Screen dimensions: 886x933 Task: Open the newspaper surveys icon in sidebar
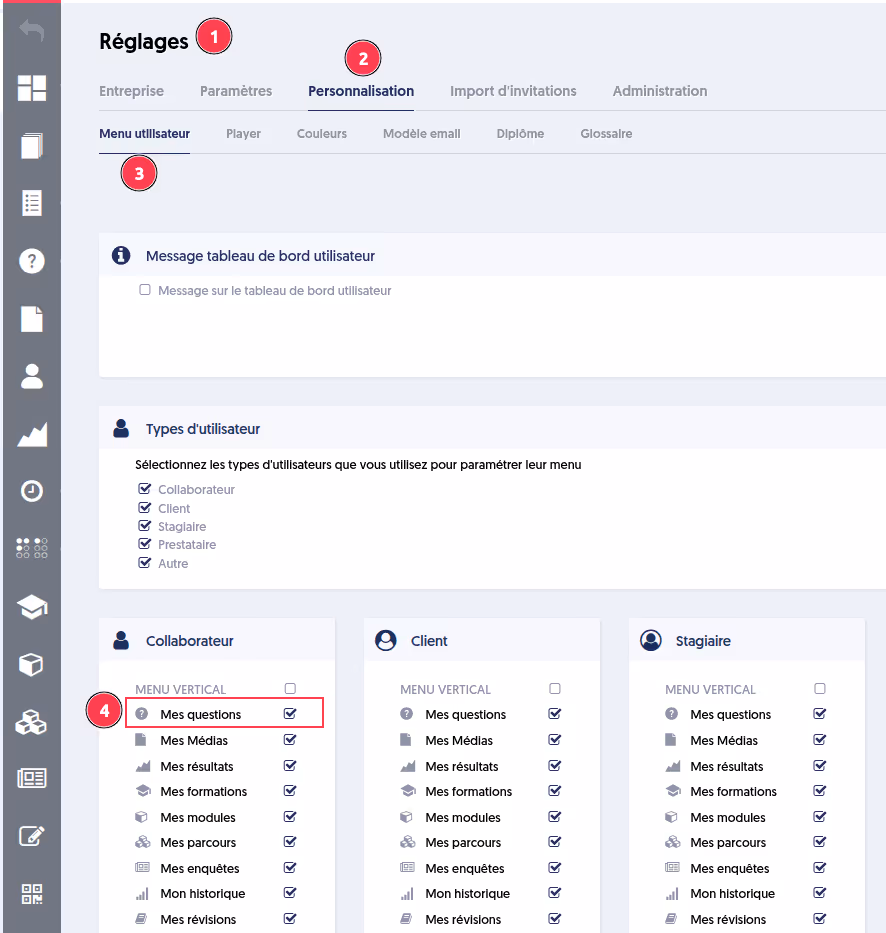tap(32, 778)
